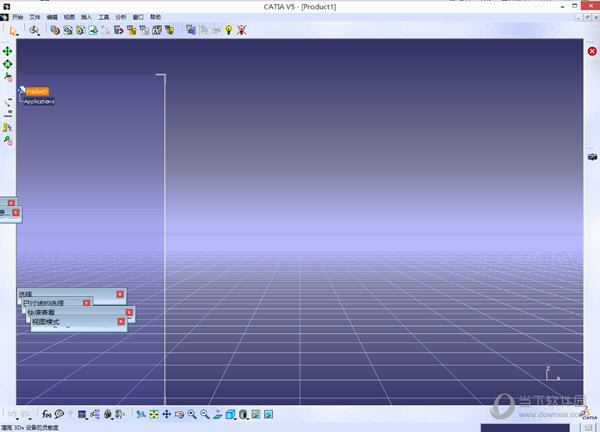The height and width of the screenshot is (432, 600).
Task: Open the 分析 (Analyze) menu
Action: coord(121,17)
